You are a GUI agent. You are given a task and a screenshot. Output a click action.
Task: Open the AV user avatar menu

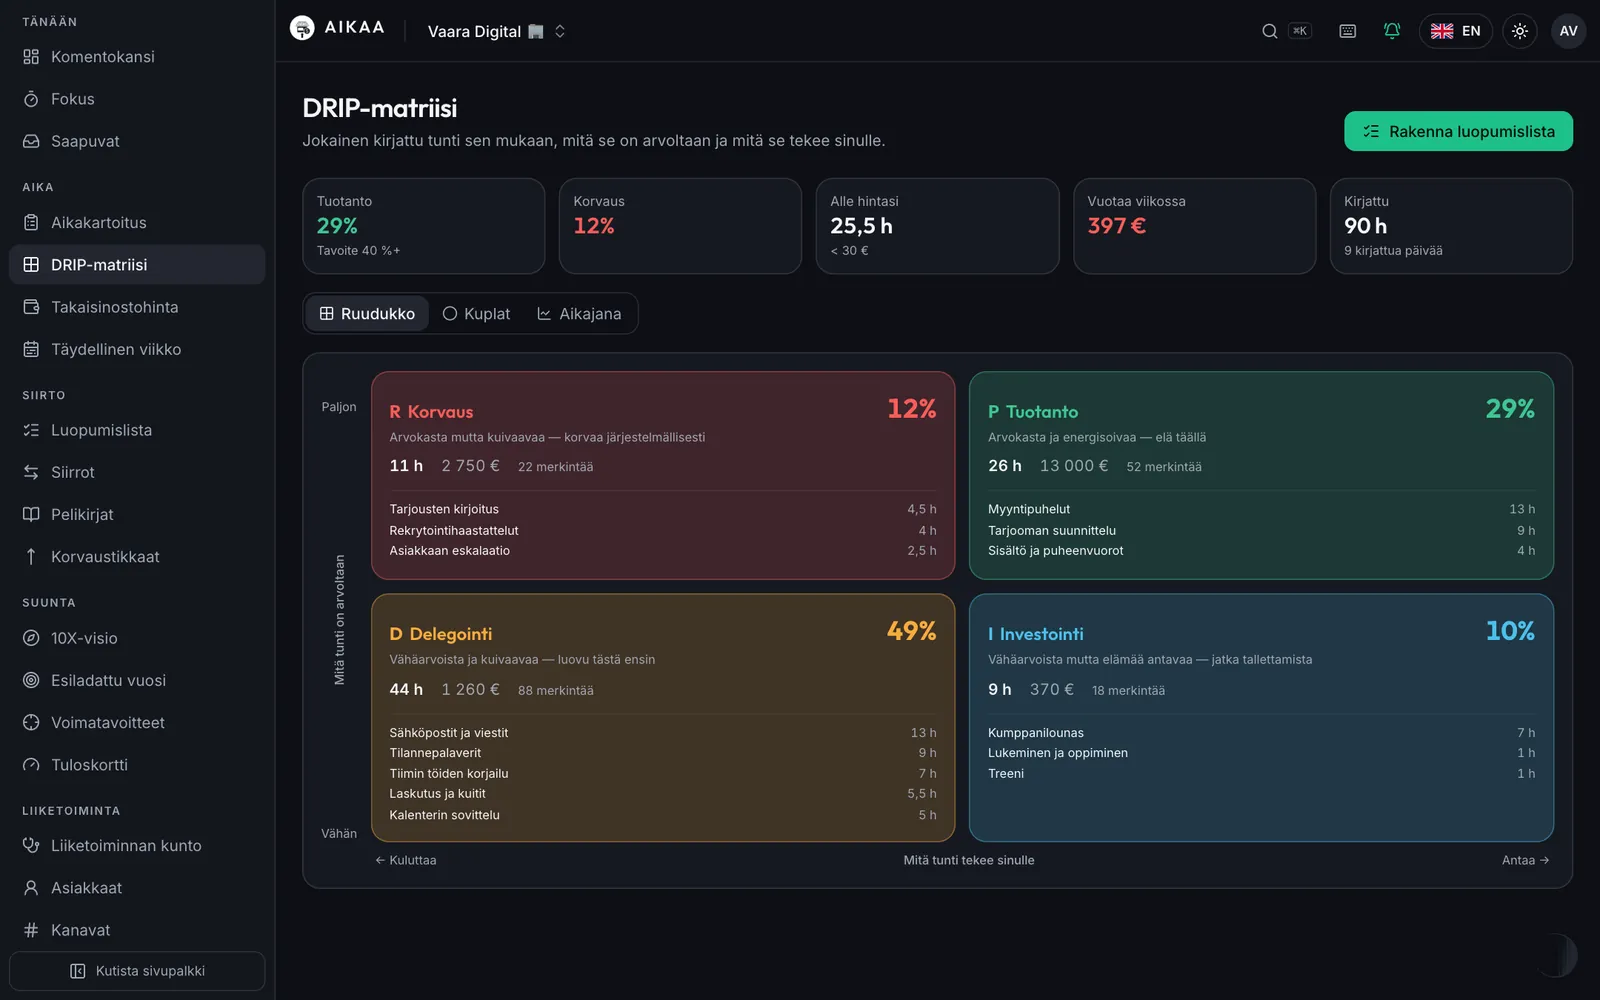pyautogui.click(x=1568, y=31)
